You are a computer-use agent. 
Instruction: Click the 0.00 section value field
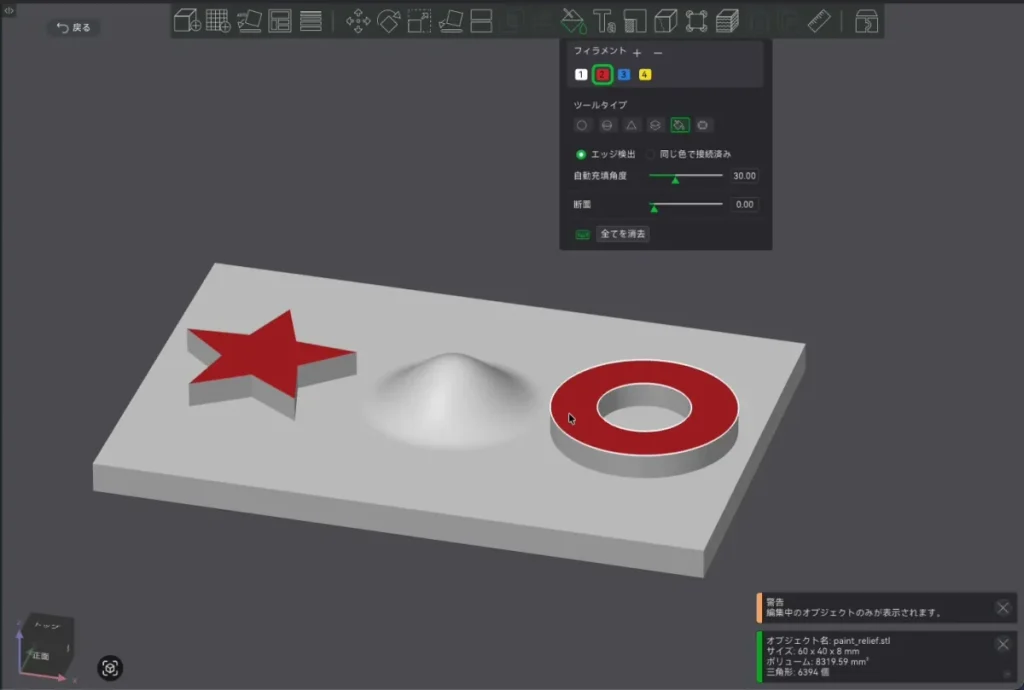pyautogui.click(x=744, y=204)
